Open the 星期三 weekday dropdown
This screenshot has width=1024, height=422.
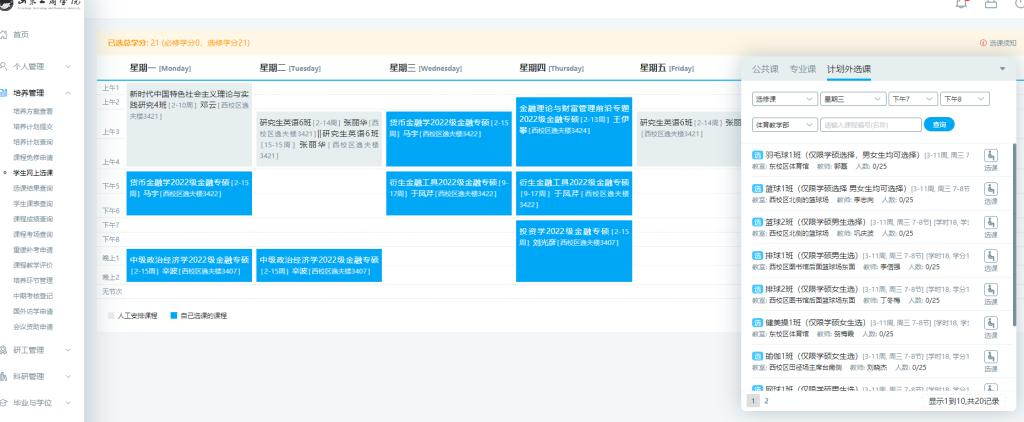click(x=853, y=99)
